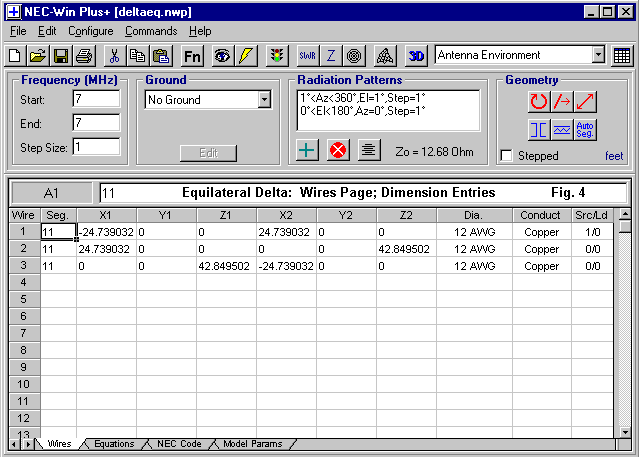Open the Commands menu

tap(151, 31)
